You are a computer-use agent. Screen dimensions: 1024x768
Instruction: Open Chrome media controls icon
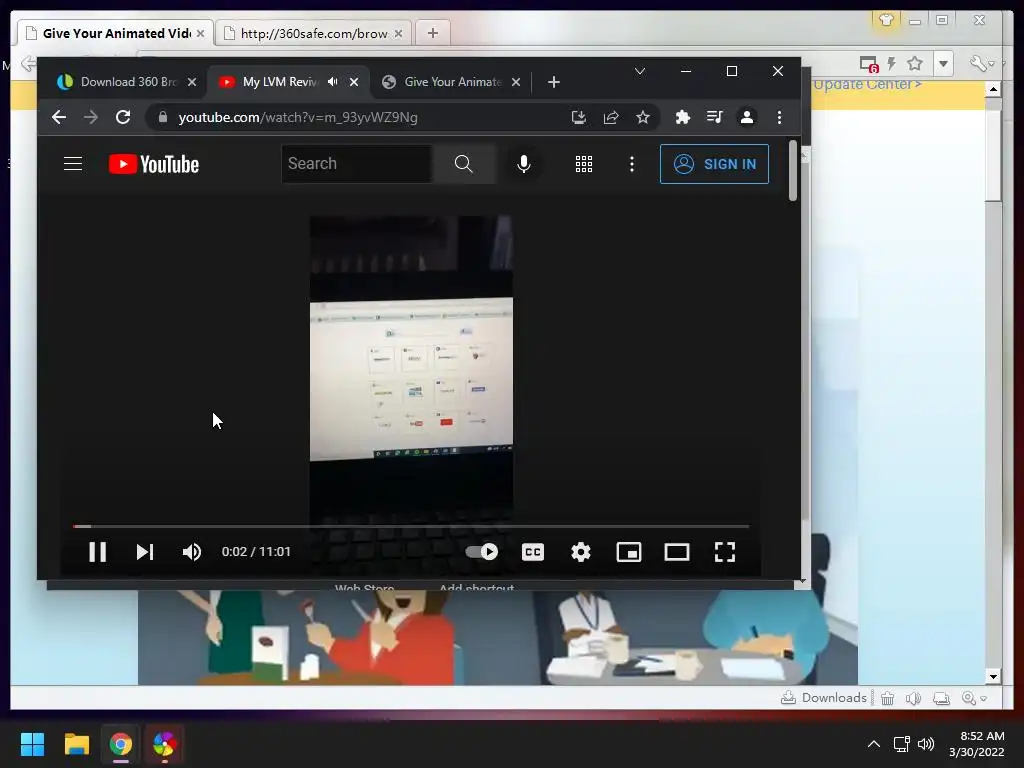[x=714, y=117]
